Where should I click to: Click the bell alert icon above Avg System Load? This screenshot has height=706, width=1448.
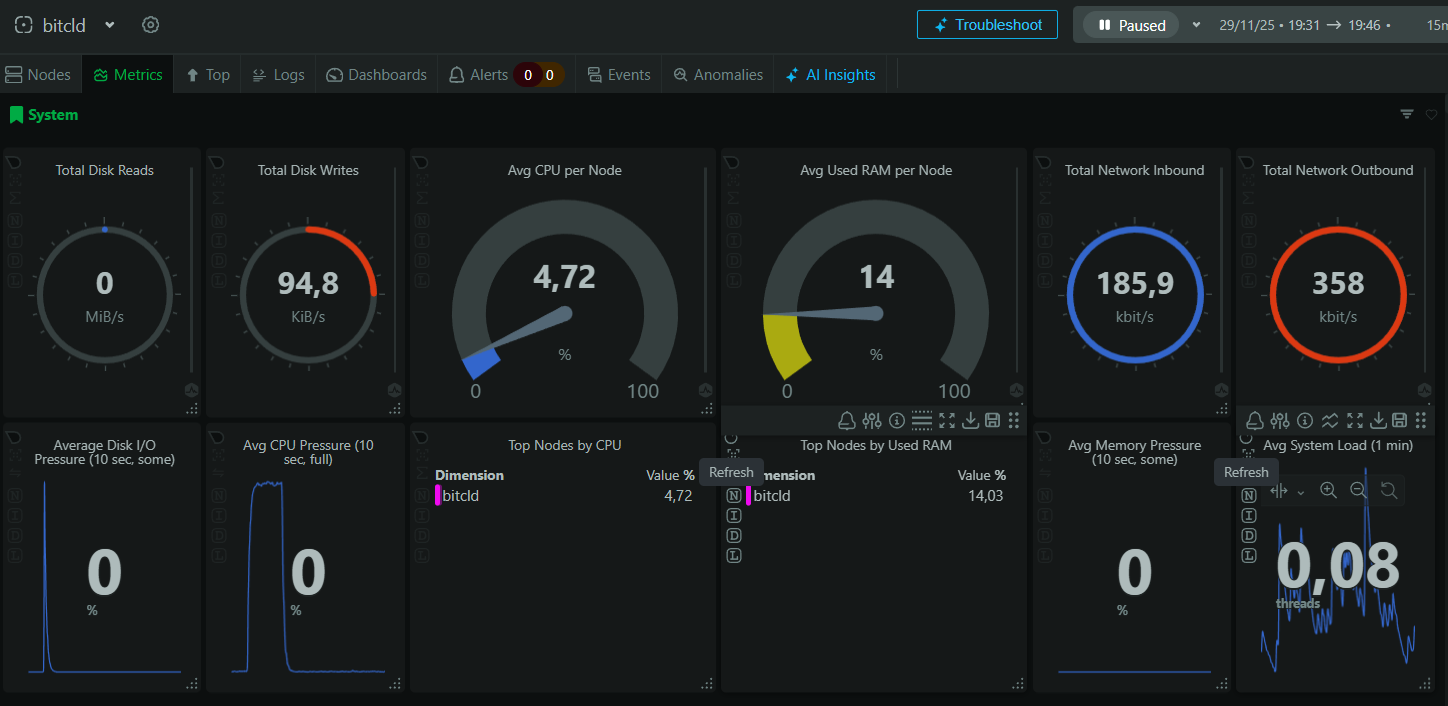[x=1254, y=420]
